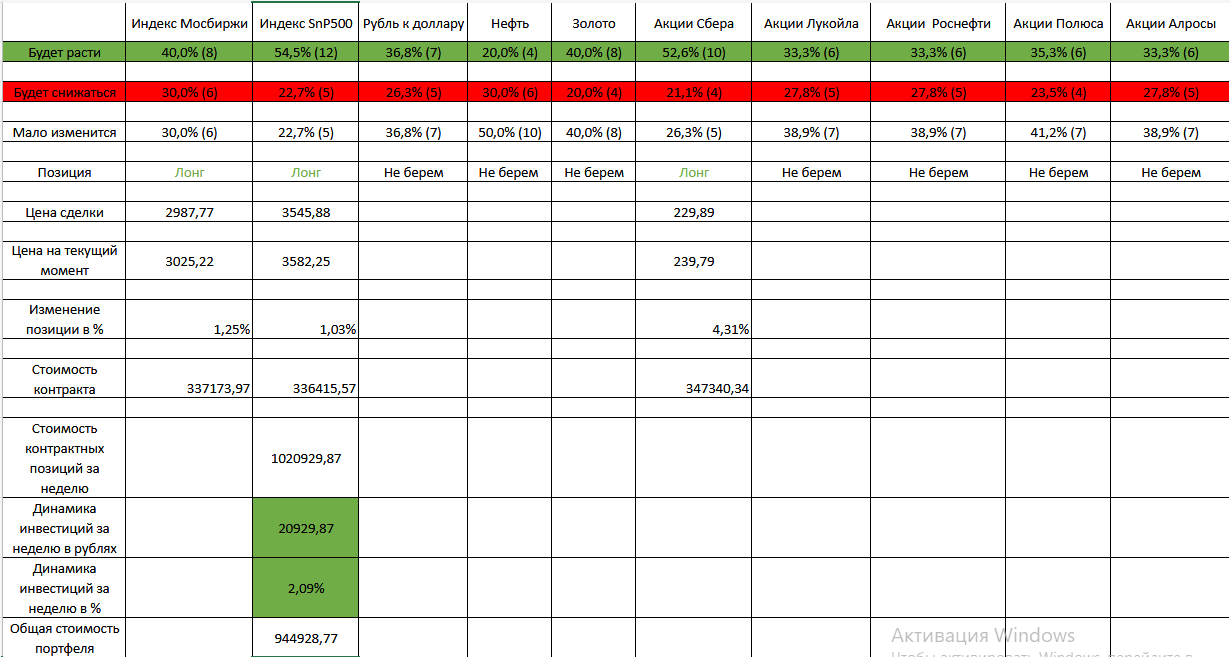Click the position change value 1,03%
1230x657 pixels.
pos(338,329)
